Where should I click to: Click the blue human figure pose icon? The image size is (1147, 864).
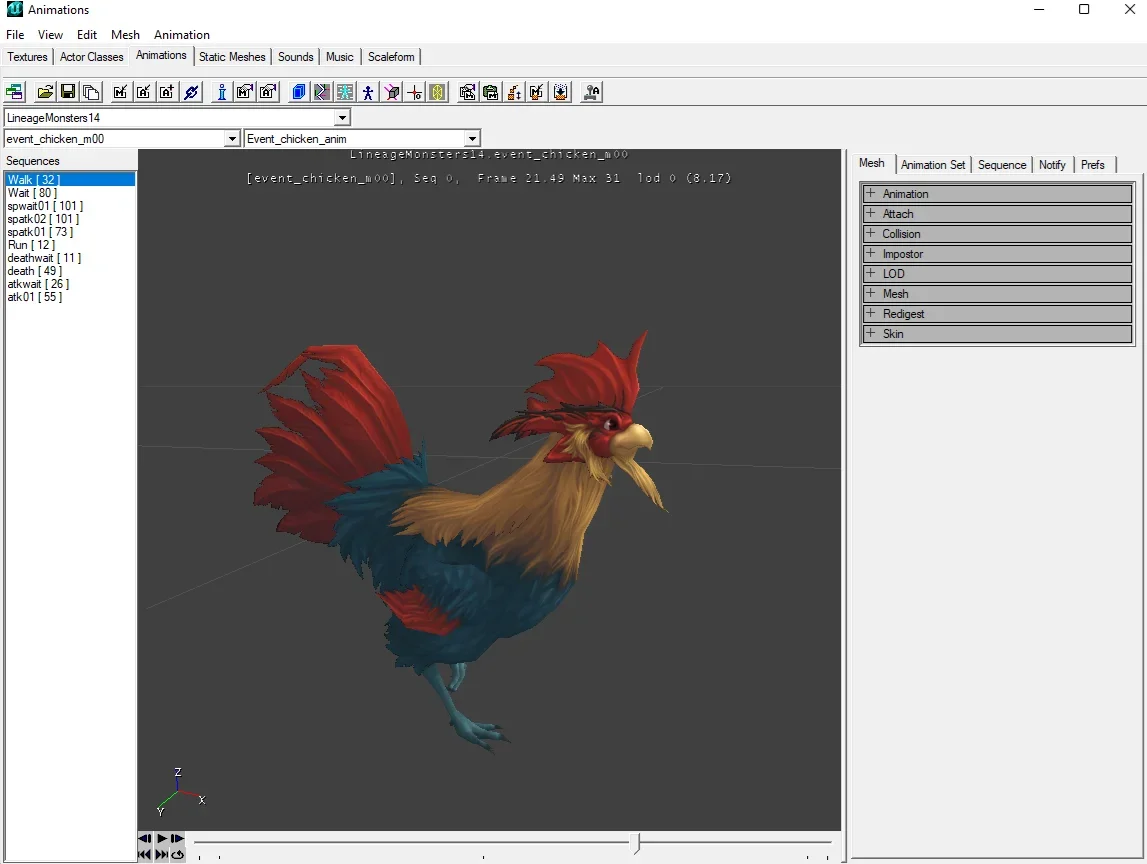coord(368,93)
